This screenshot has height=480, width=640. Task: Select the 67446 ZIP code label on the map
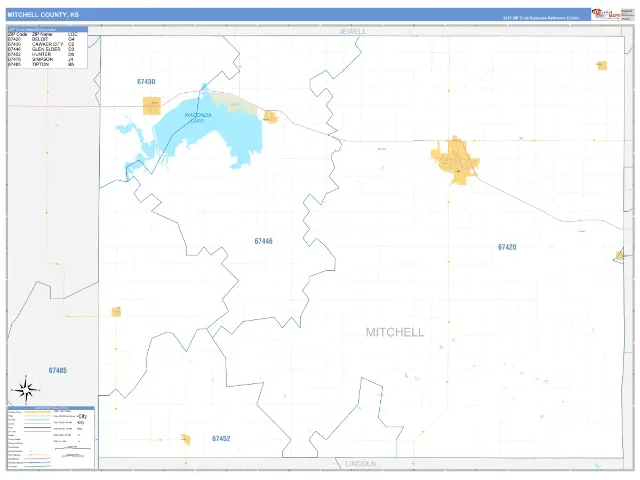pos(263,241)
